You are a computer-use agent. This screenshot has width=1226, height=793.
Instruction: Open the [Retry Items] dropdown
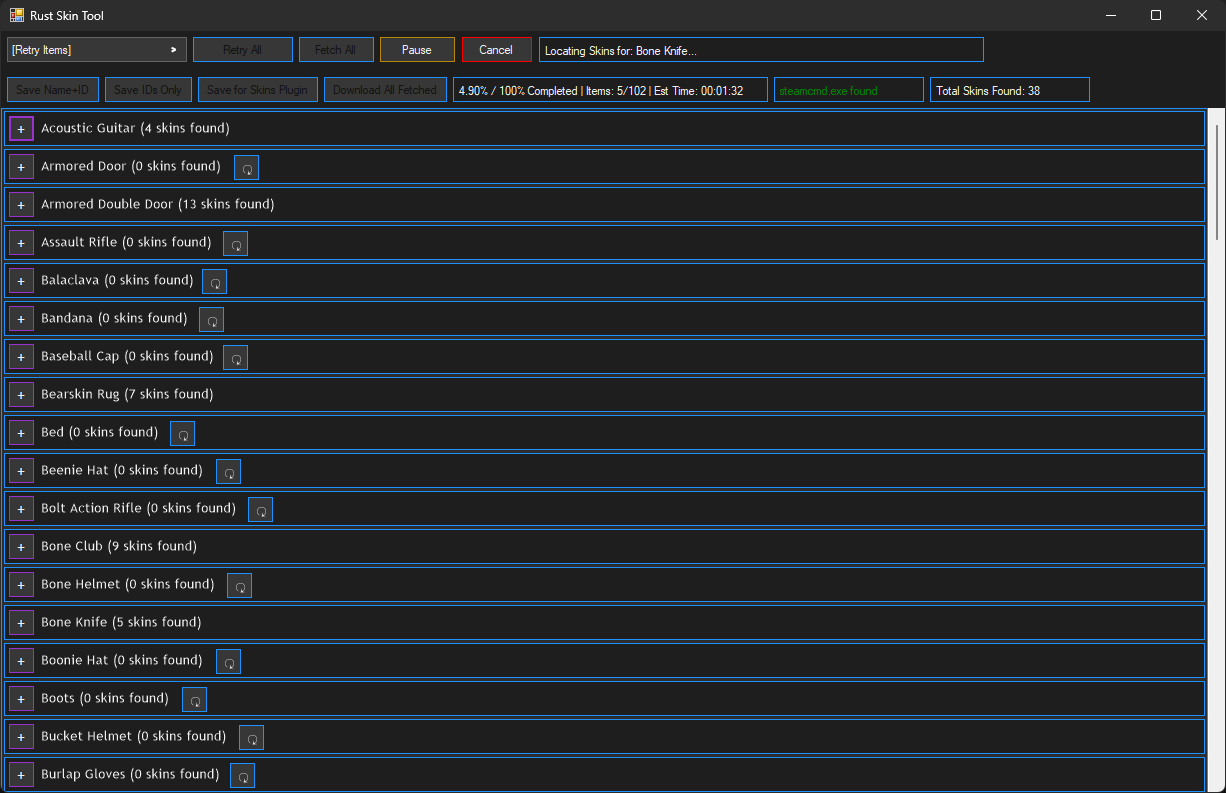[97, 50]
